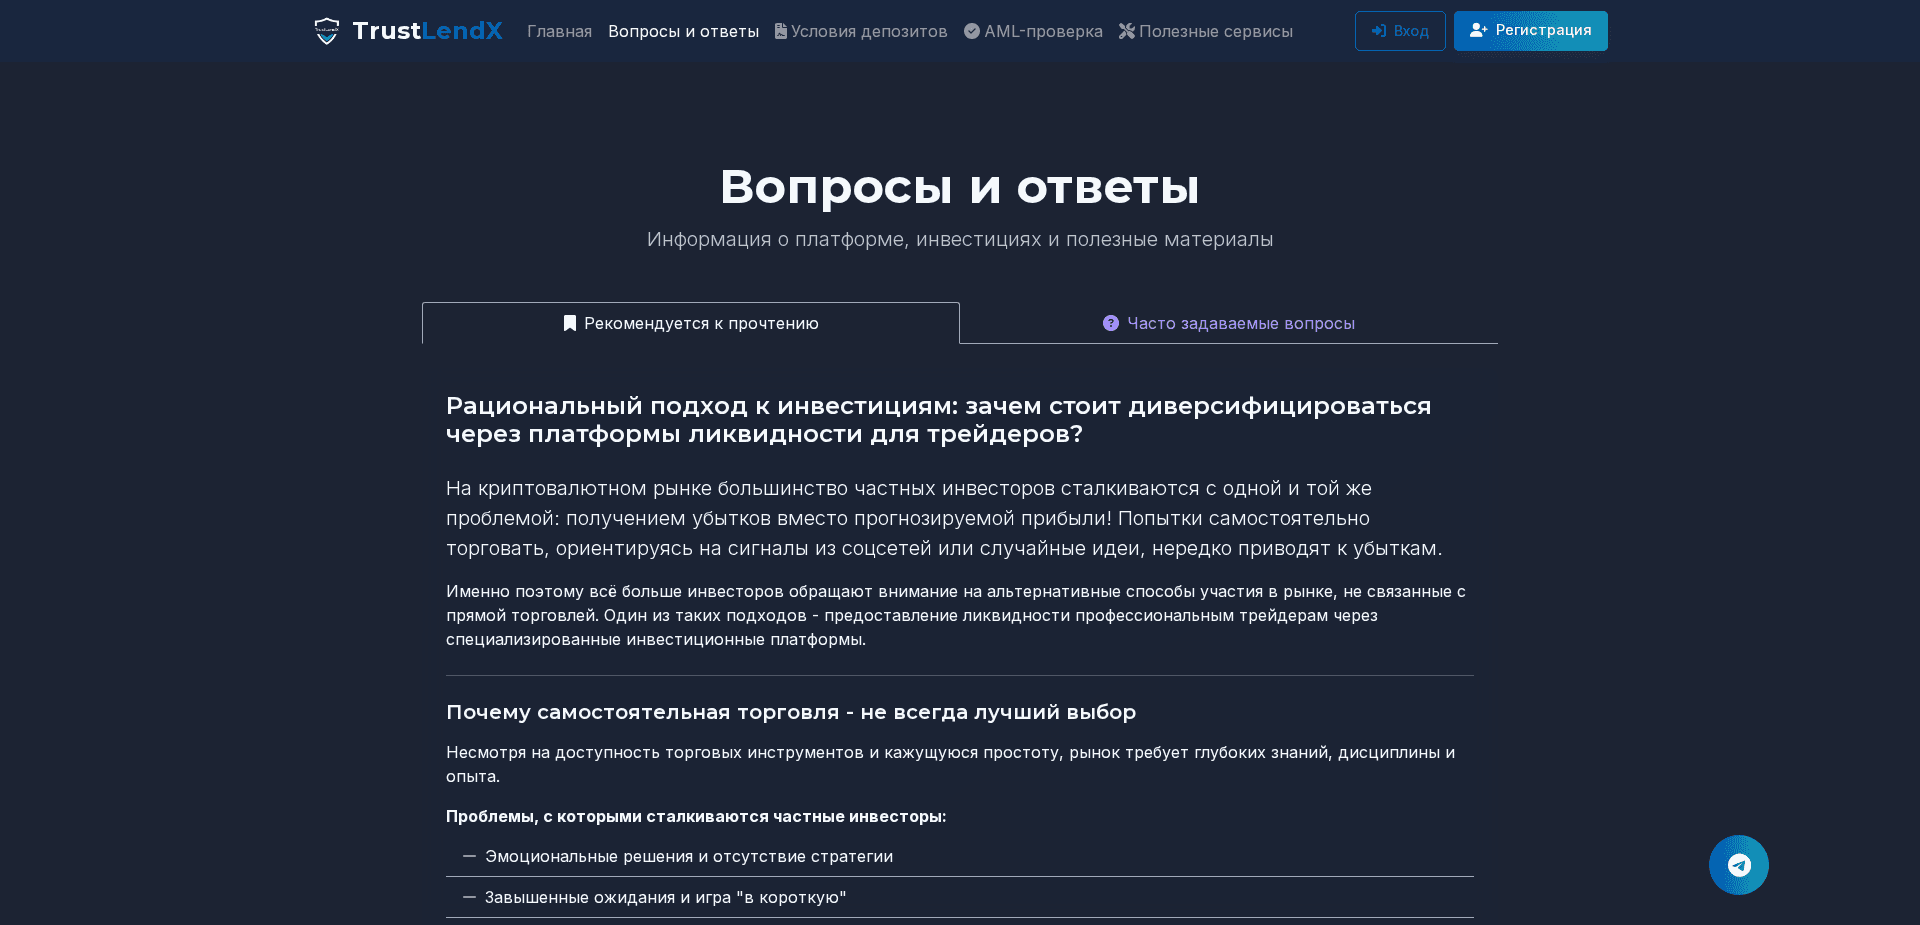Click the bookmark icon on the reading tab
1920x925 pixels.
(570, 323)
